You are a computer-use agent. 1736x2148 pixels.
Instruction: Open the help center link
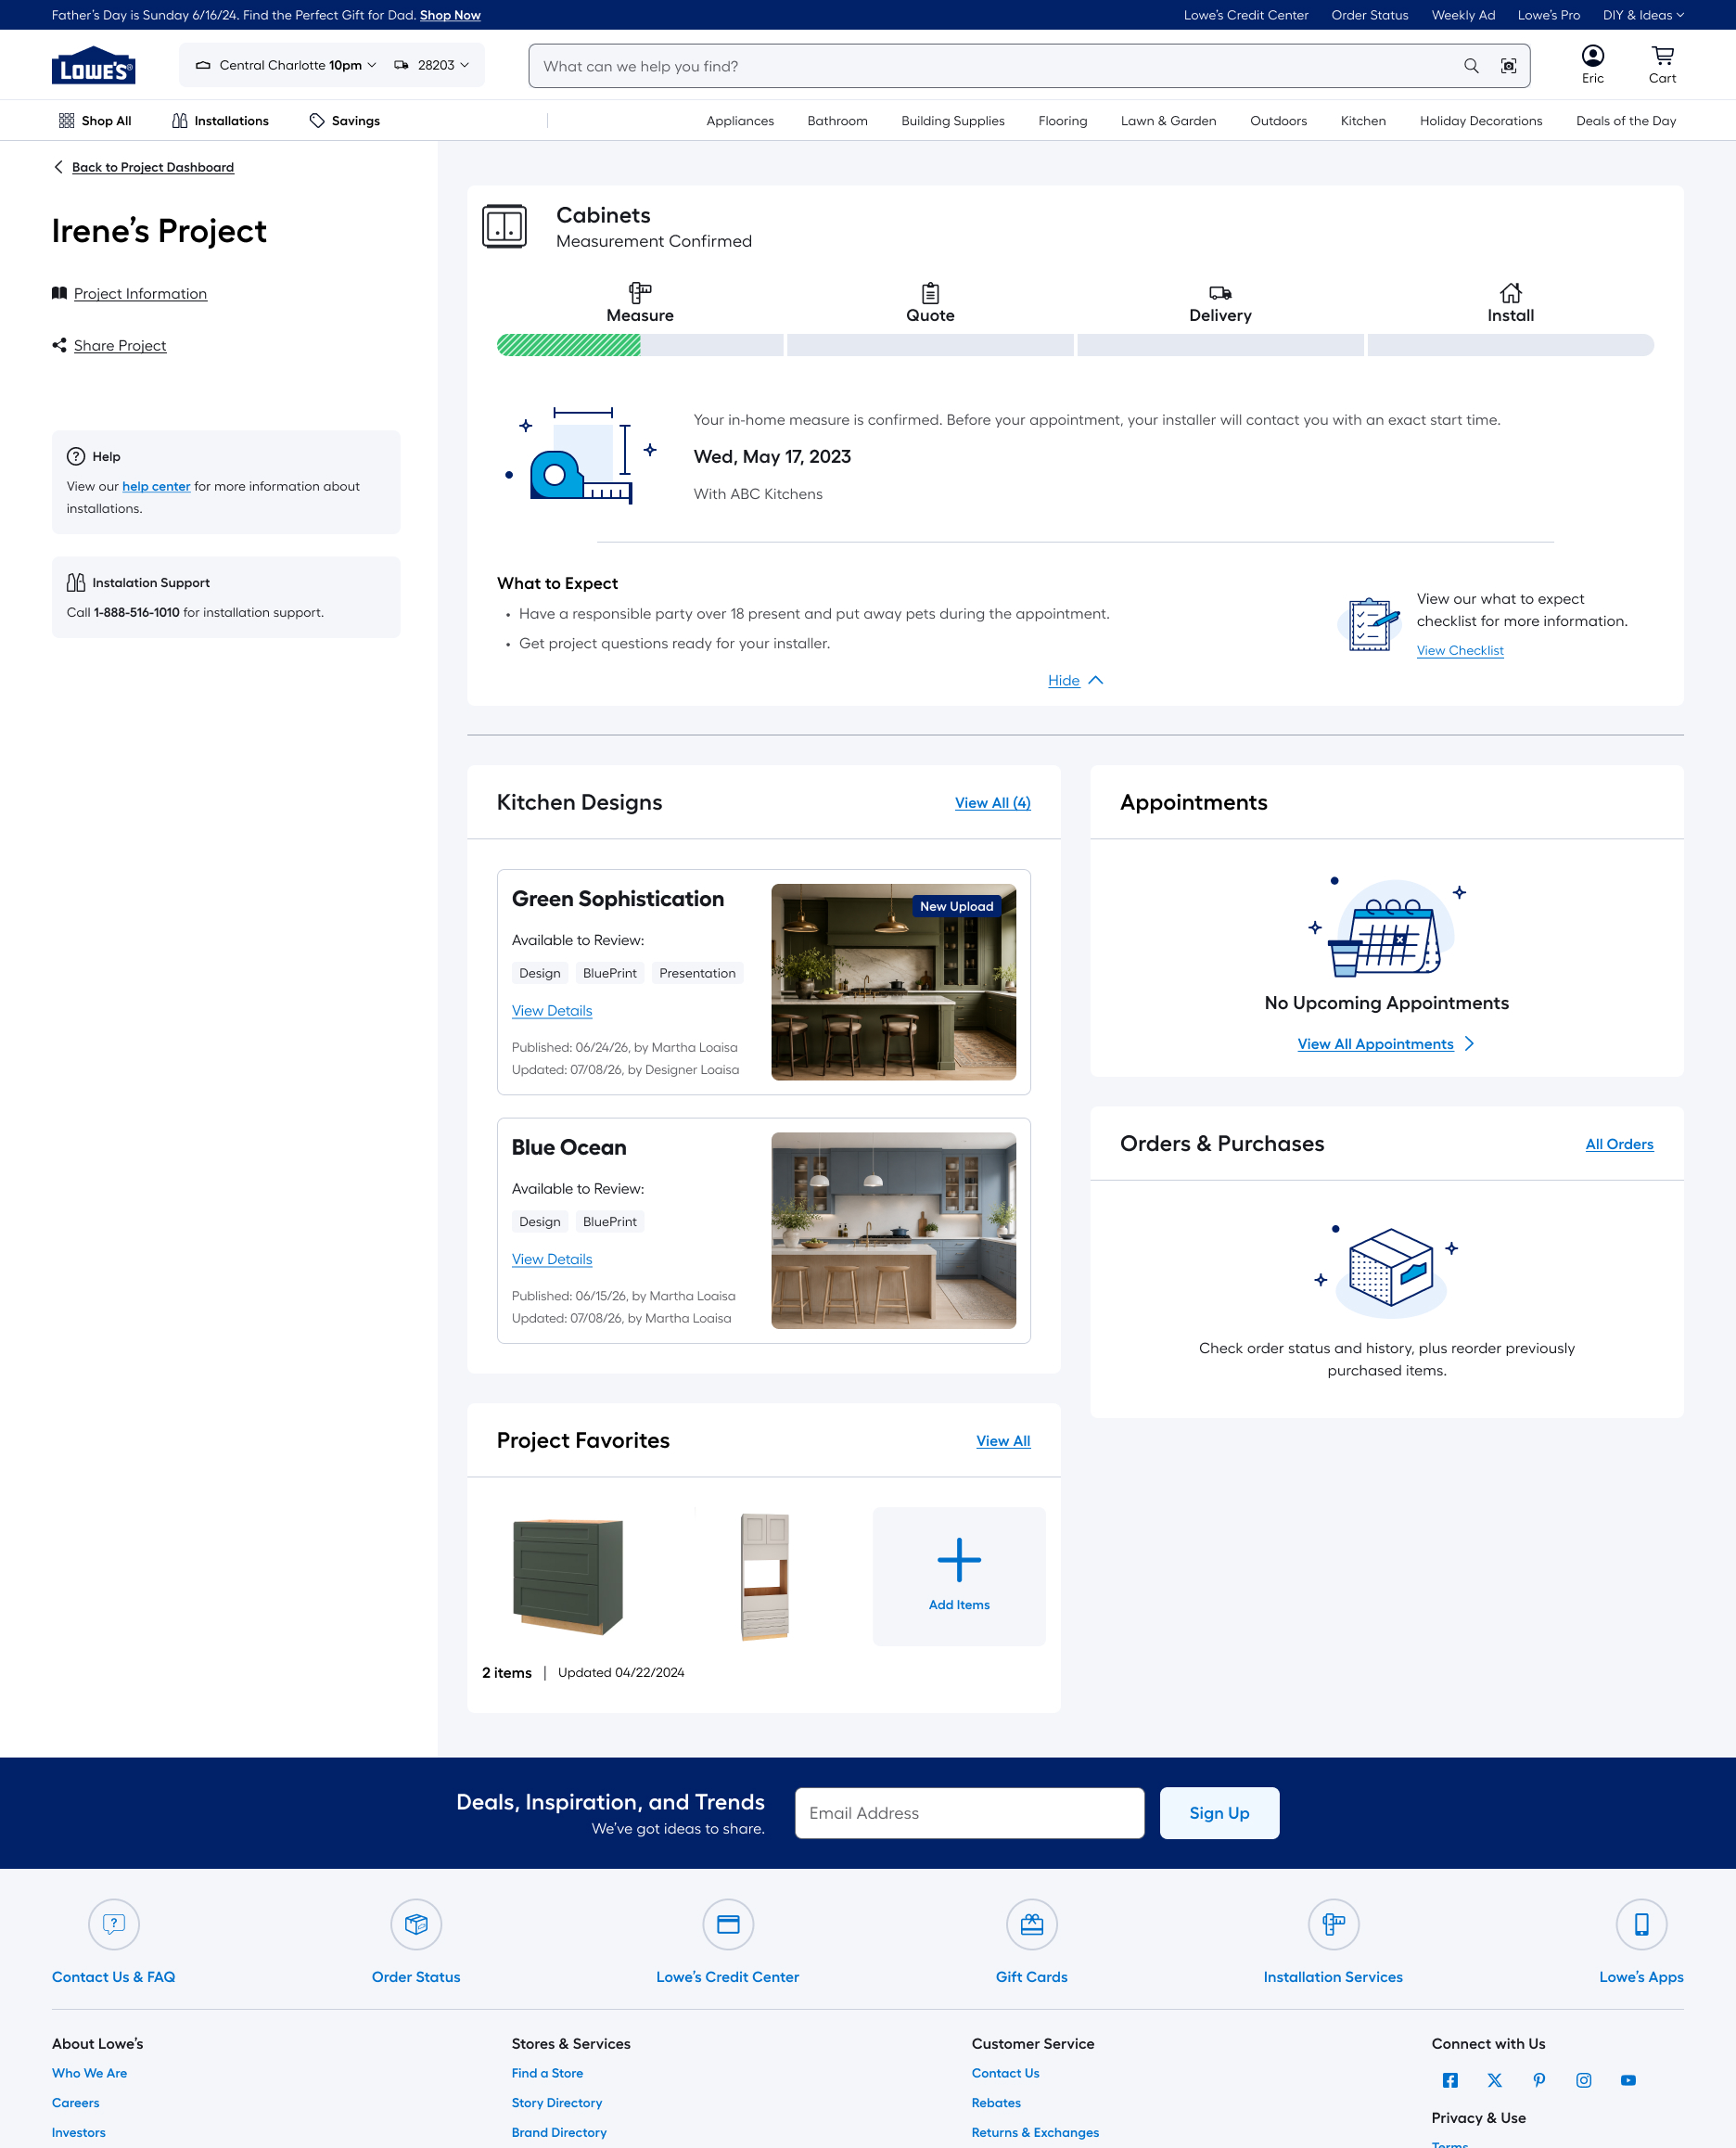156,487
